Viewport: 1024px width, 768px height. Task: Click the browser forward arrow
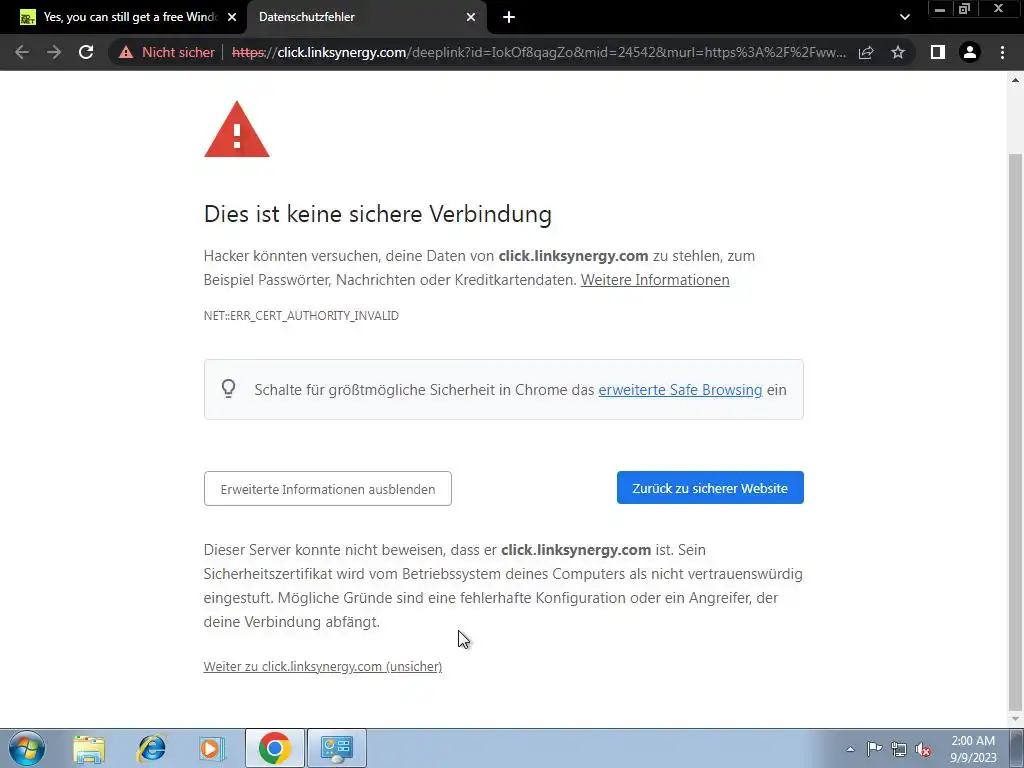click(54, 52)
